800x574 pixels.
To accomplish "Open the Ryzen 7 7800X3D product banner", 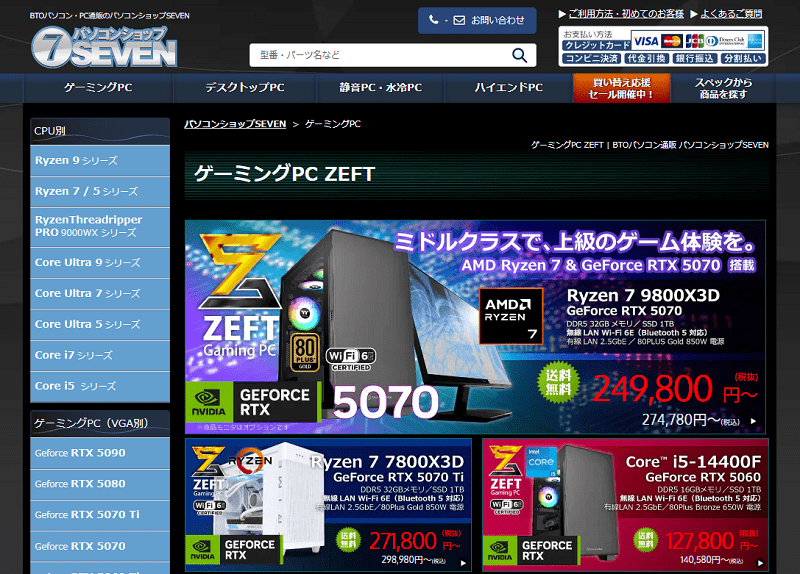I will tap(328, 506).
